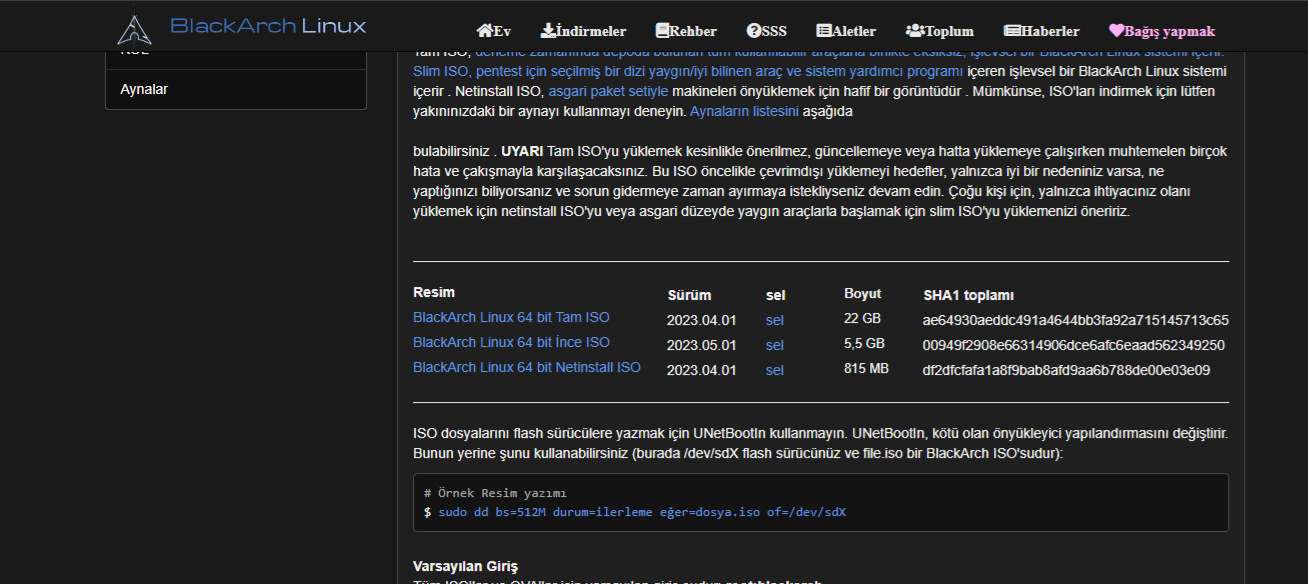Click the SHA1 hash starting 00949f29
1308x584 pixels.
1074,345
